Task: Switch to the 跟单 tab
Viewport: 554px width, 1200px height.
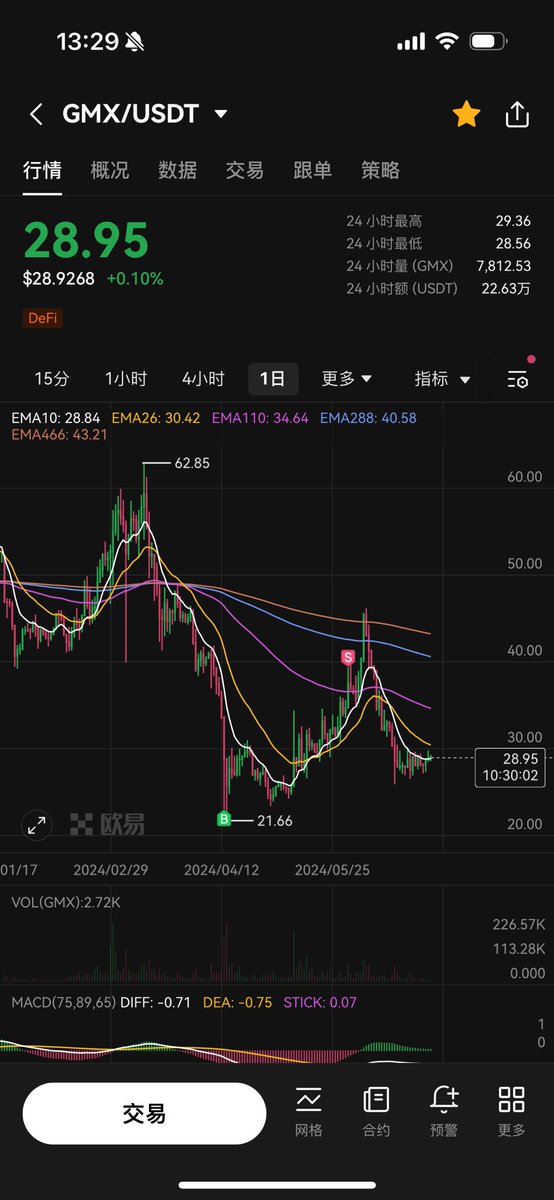Action: tap(312, 171)
